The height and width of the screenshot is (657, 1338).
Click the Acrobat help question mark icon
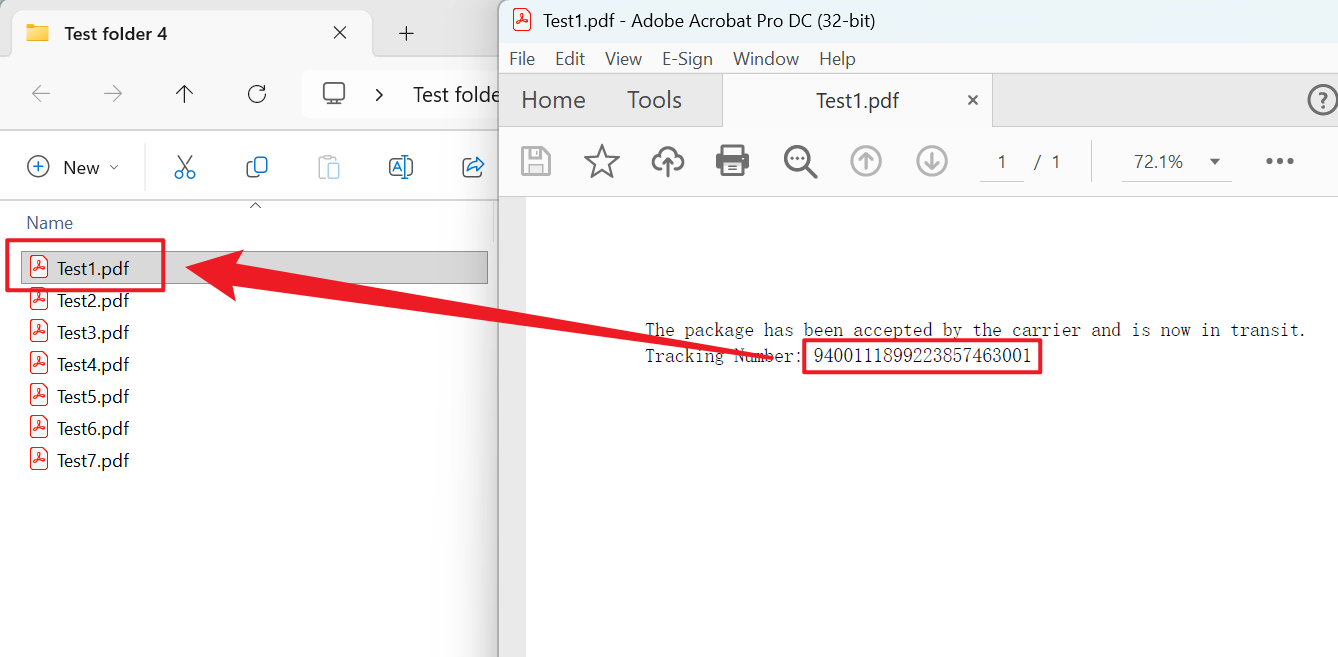coord(1323,100)
